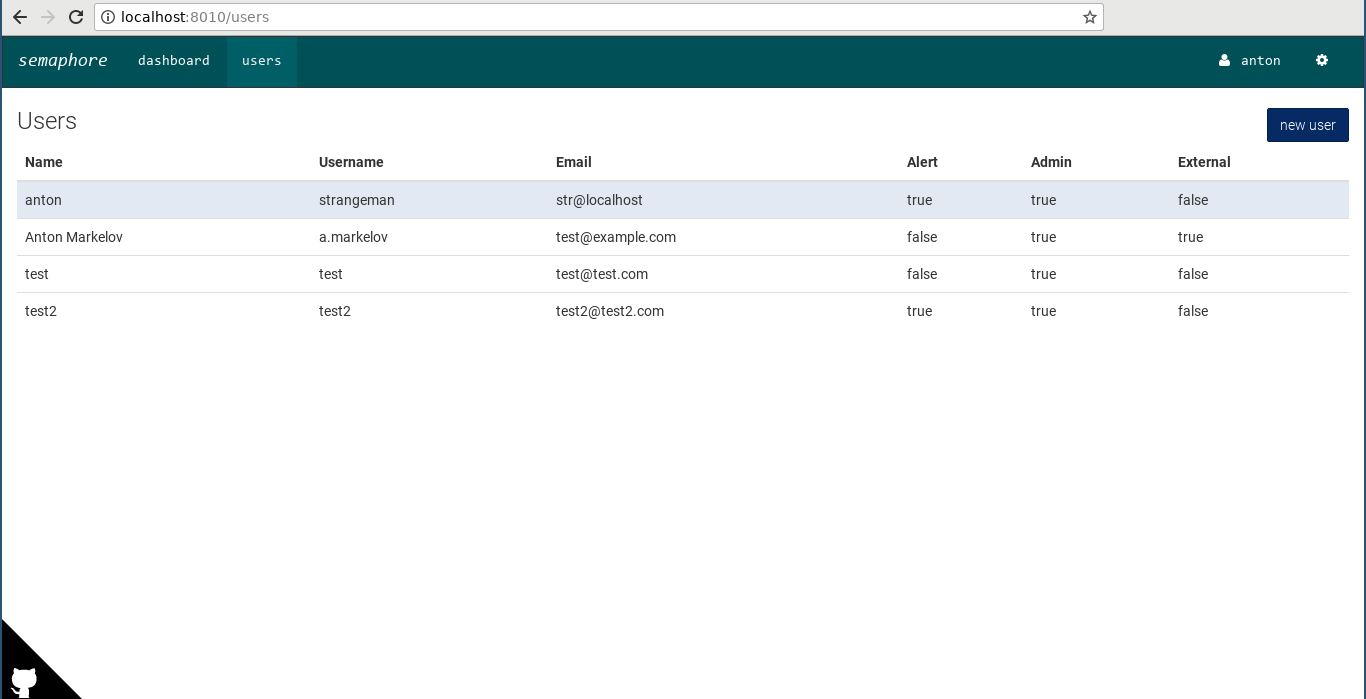Select the users tab
Screen dimensions: 1366x699
coord(261,61)
